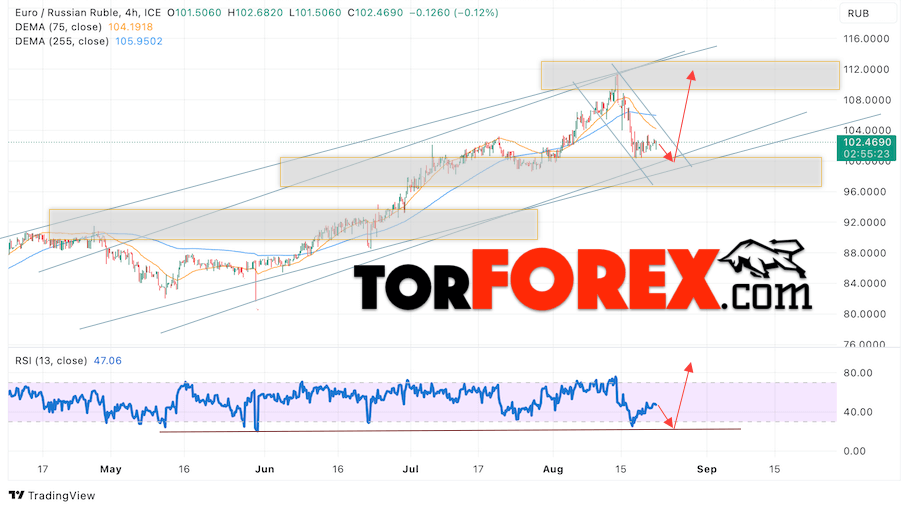Click the close price C102.4690

click(x=375, y=13)
